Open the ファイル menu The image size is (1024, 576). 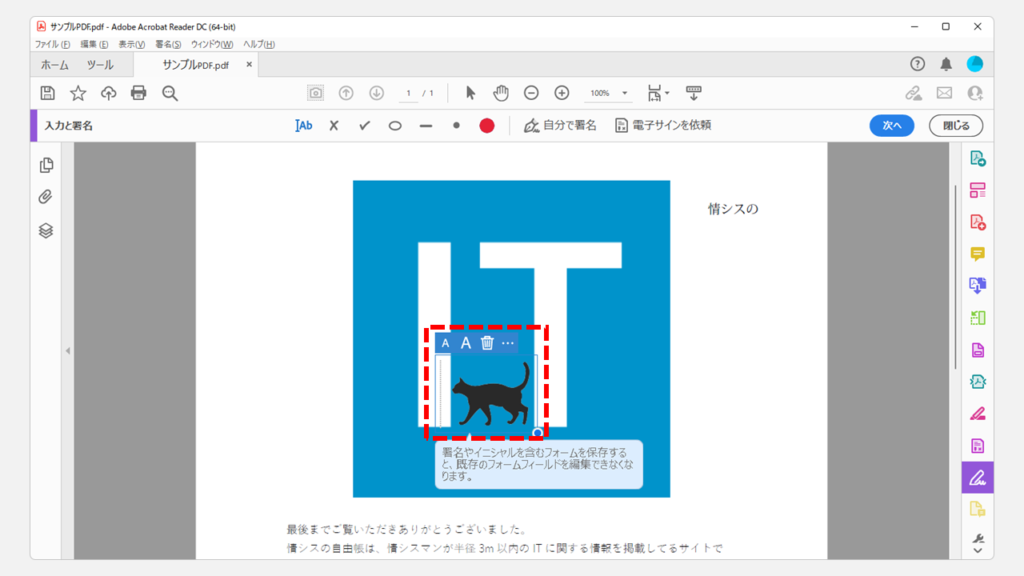coord(52,44)
